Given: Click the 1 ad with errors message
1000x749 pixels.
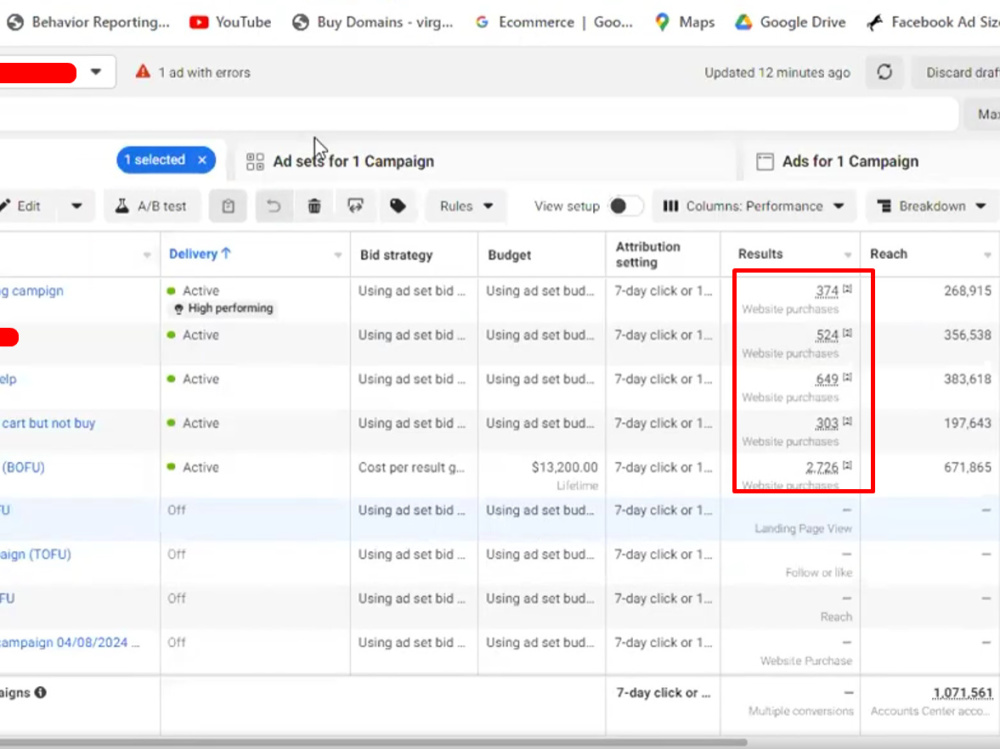Looking at the screenshot, I should coord(204,73).
